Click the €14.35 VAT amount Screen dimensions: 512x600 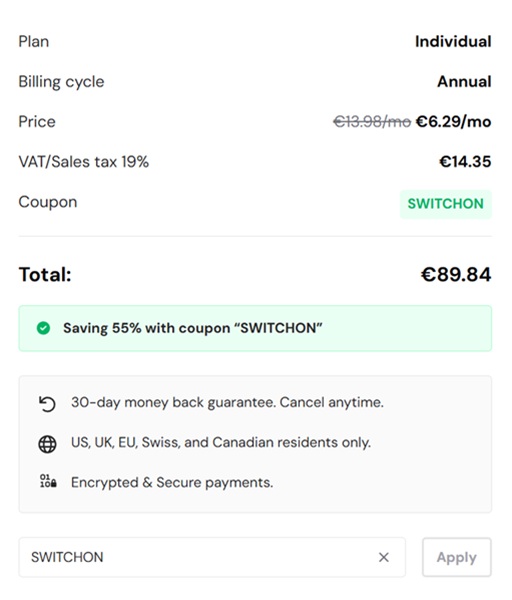pos(465,161)
